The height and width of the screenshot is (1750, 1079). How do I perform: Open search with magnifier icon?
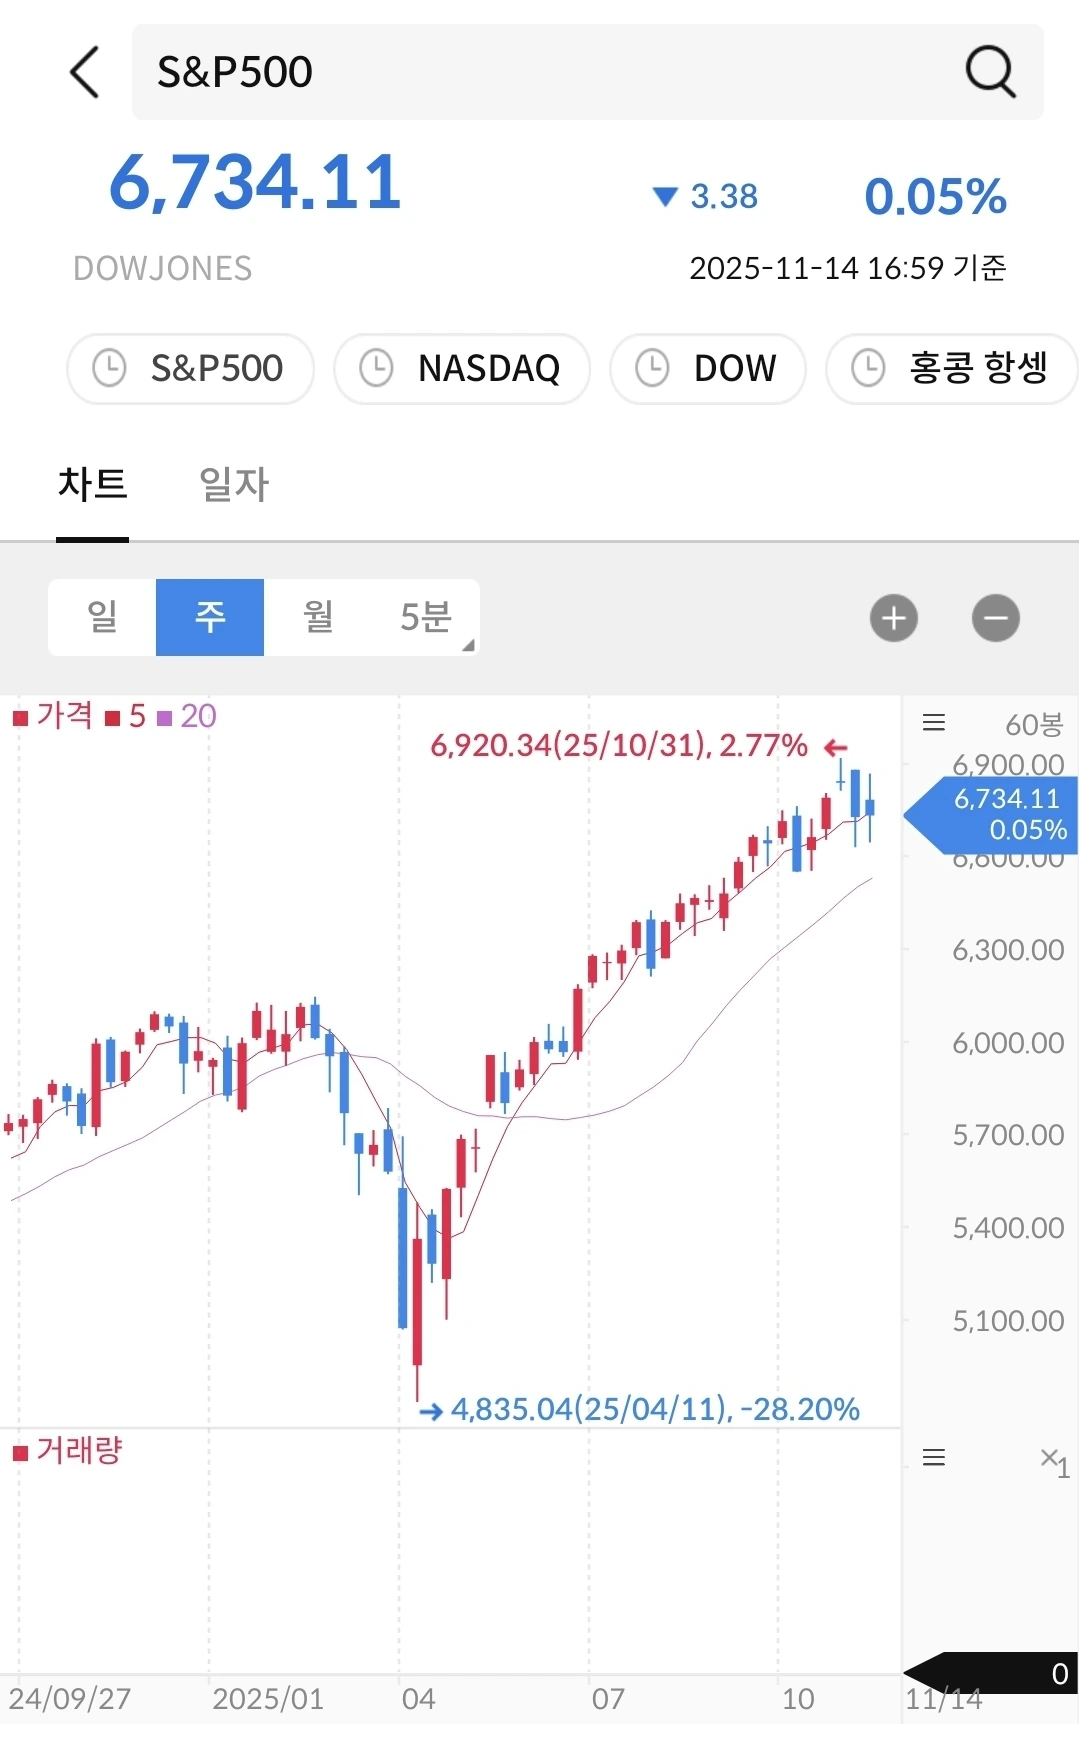(990, 72)
